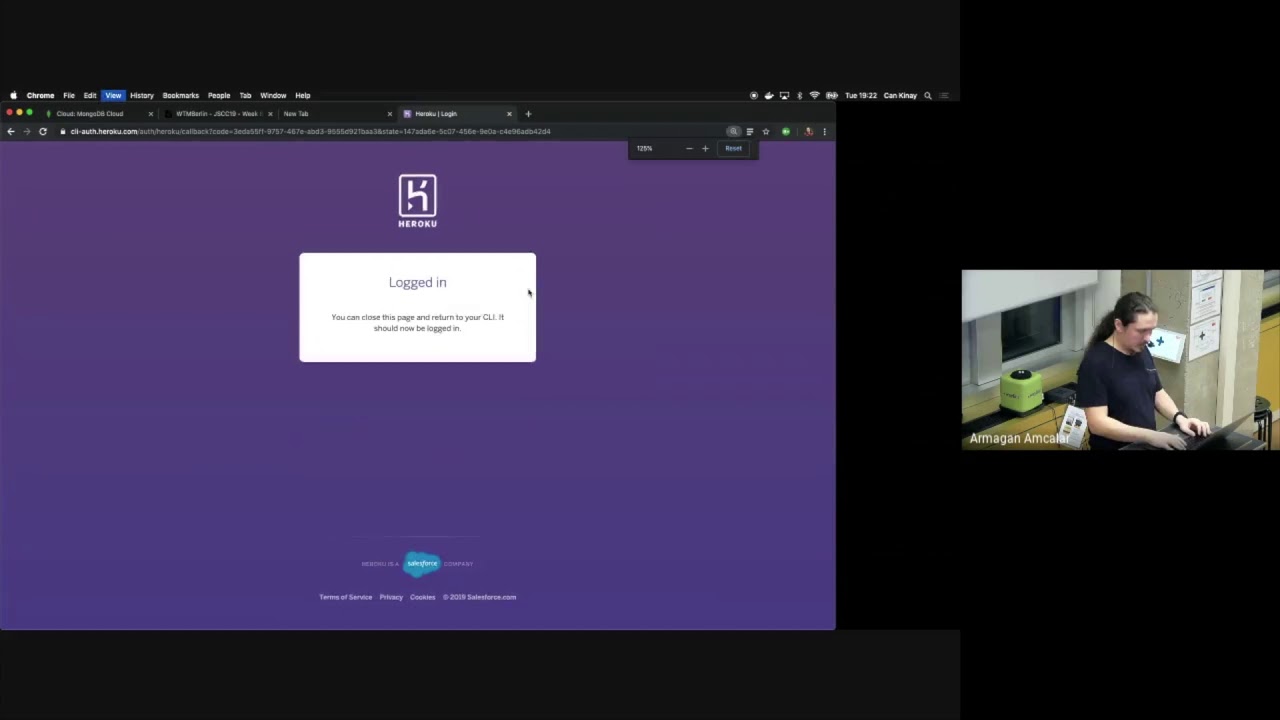Open the Apple menu
The width and height of the screenshot is (1280, 720).
point(13,95)
